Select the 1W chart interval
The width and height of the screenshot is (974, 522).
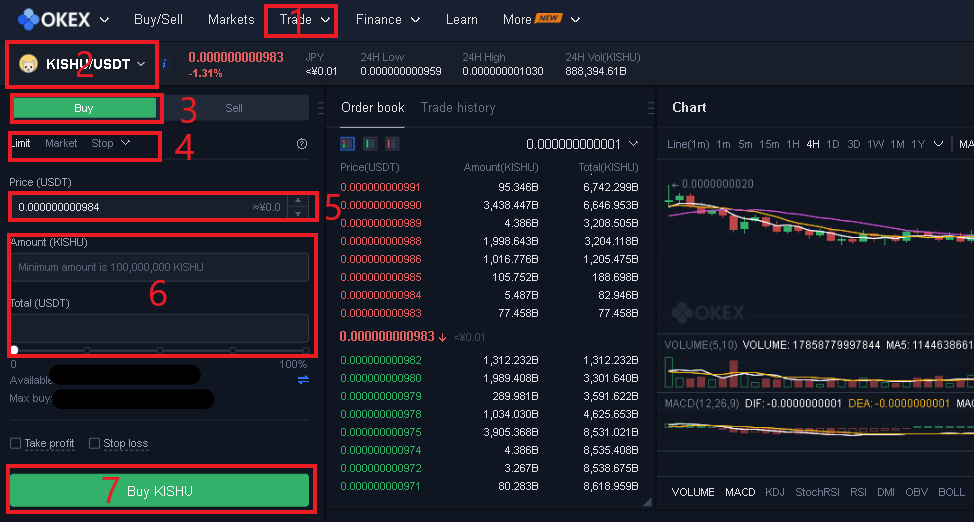pos(875,144)
